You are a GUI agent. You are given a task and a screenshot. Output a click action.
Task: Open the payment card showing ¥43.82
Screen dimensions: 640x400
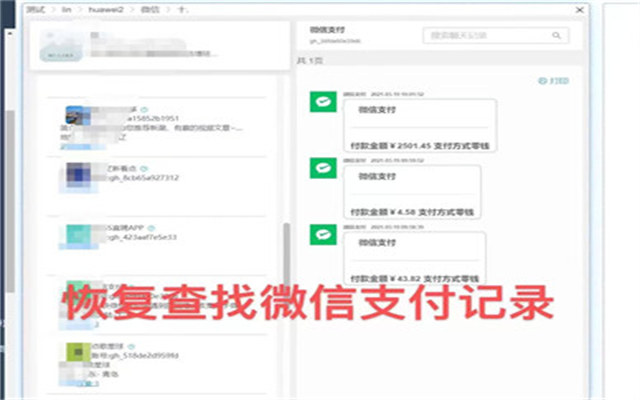tap(415, 258)
